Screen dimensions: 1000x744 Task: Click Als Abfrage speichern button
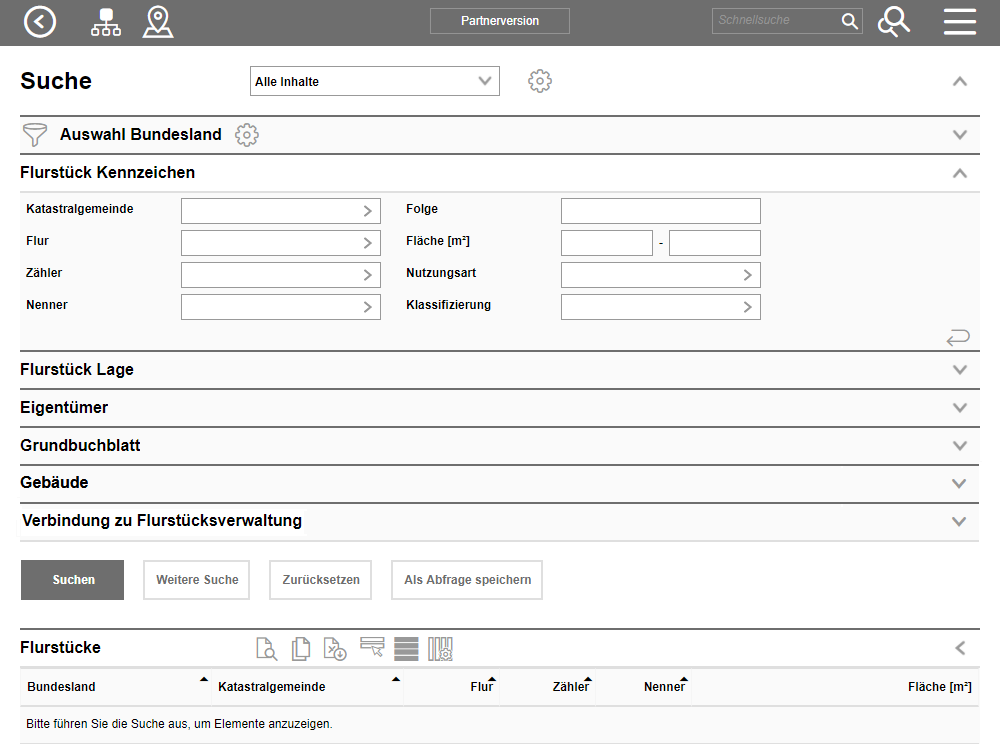[467, 580]
